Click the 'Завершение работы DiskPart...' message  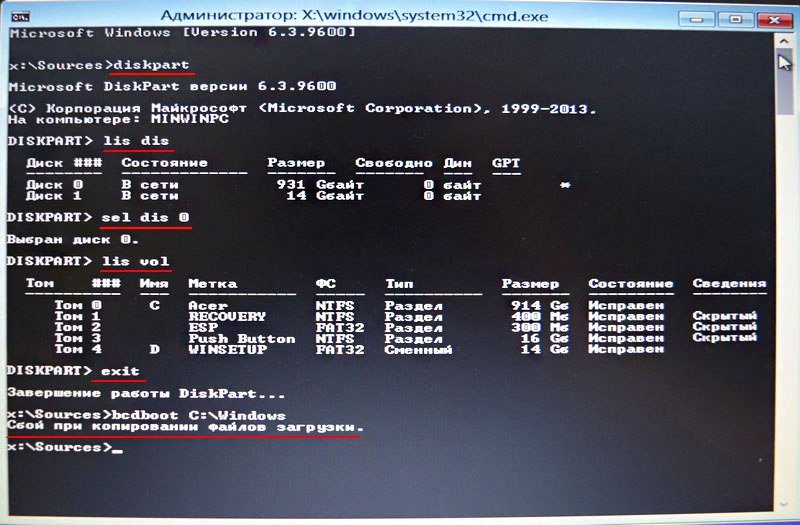point(146,393)
